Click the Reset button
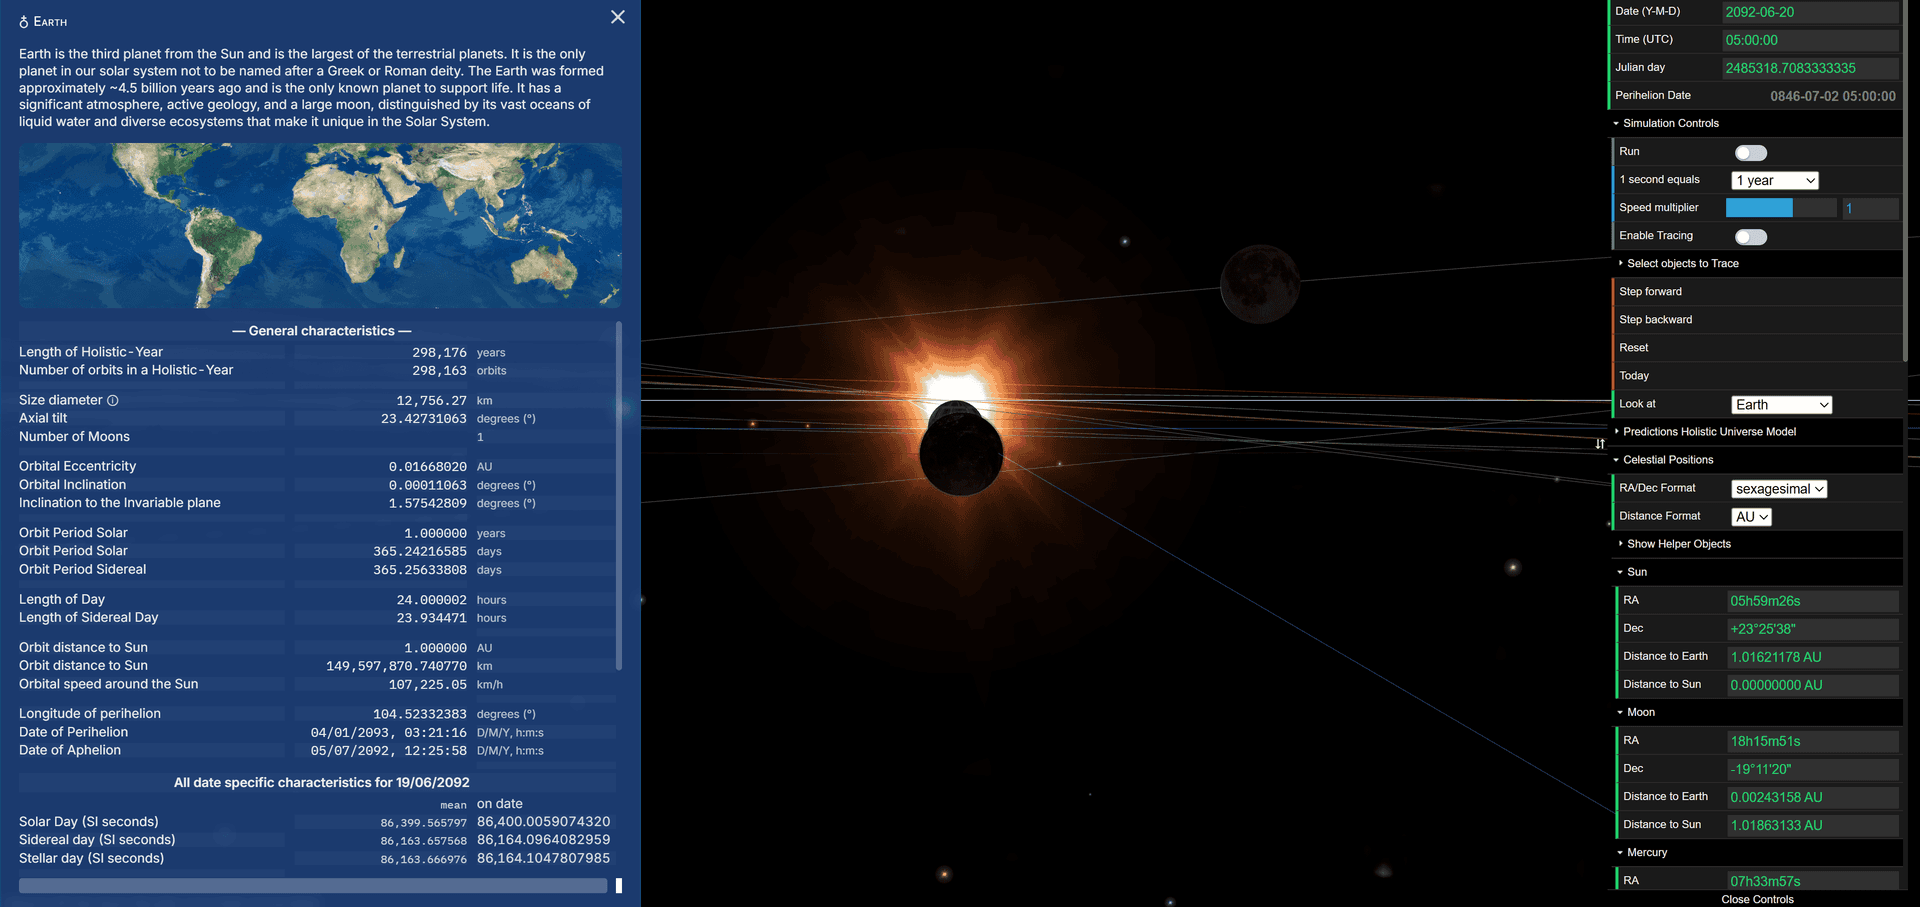Image resolution: width=1920 pixels, height=907 pixels. tap(1634, 347)
